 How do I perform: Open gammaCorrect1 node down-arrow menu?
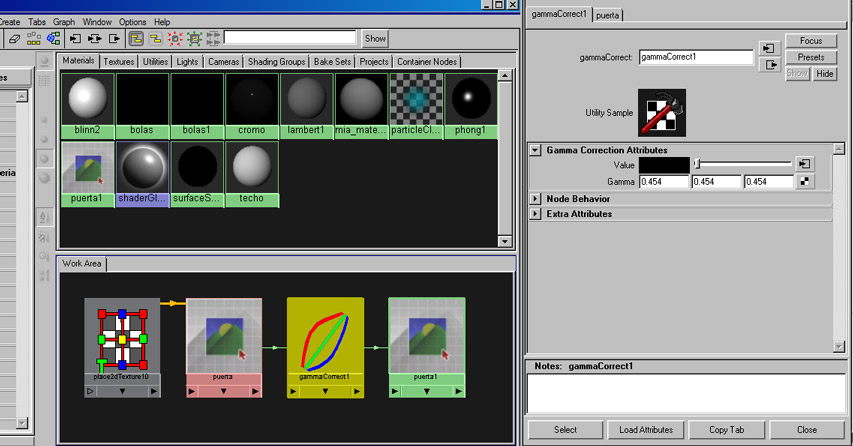[325, 391]
